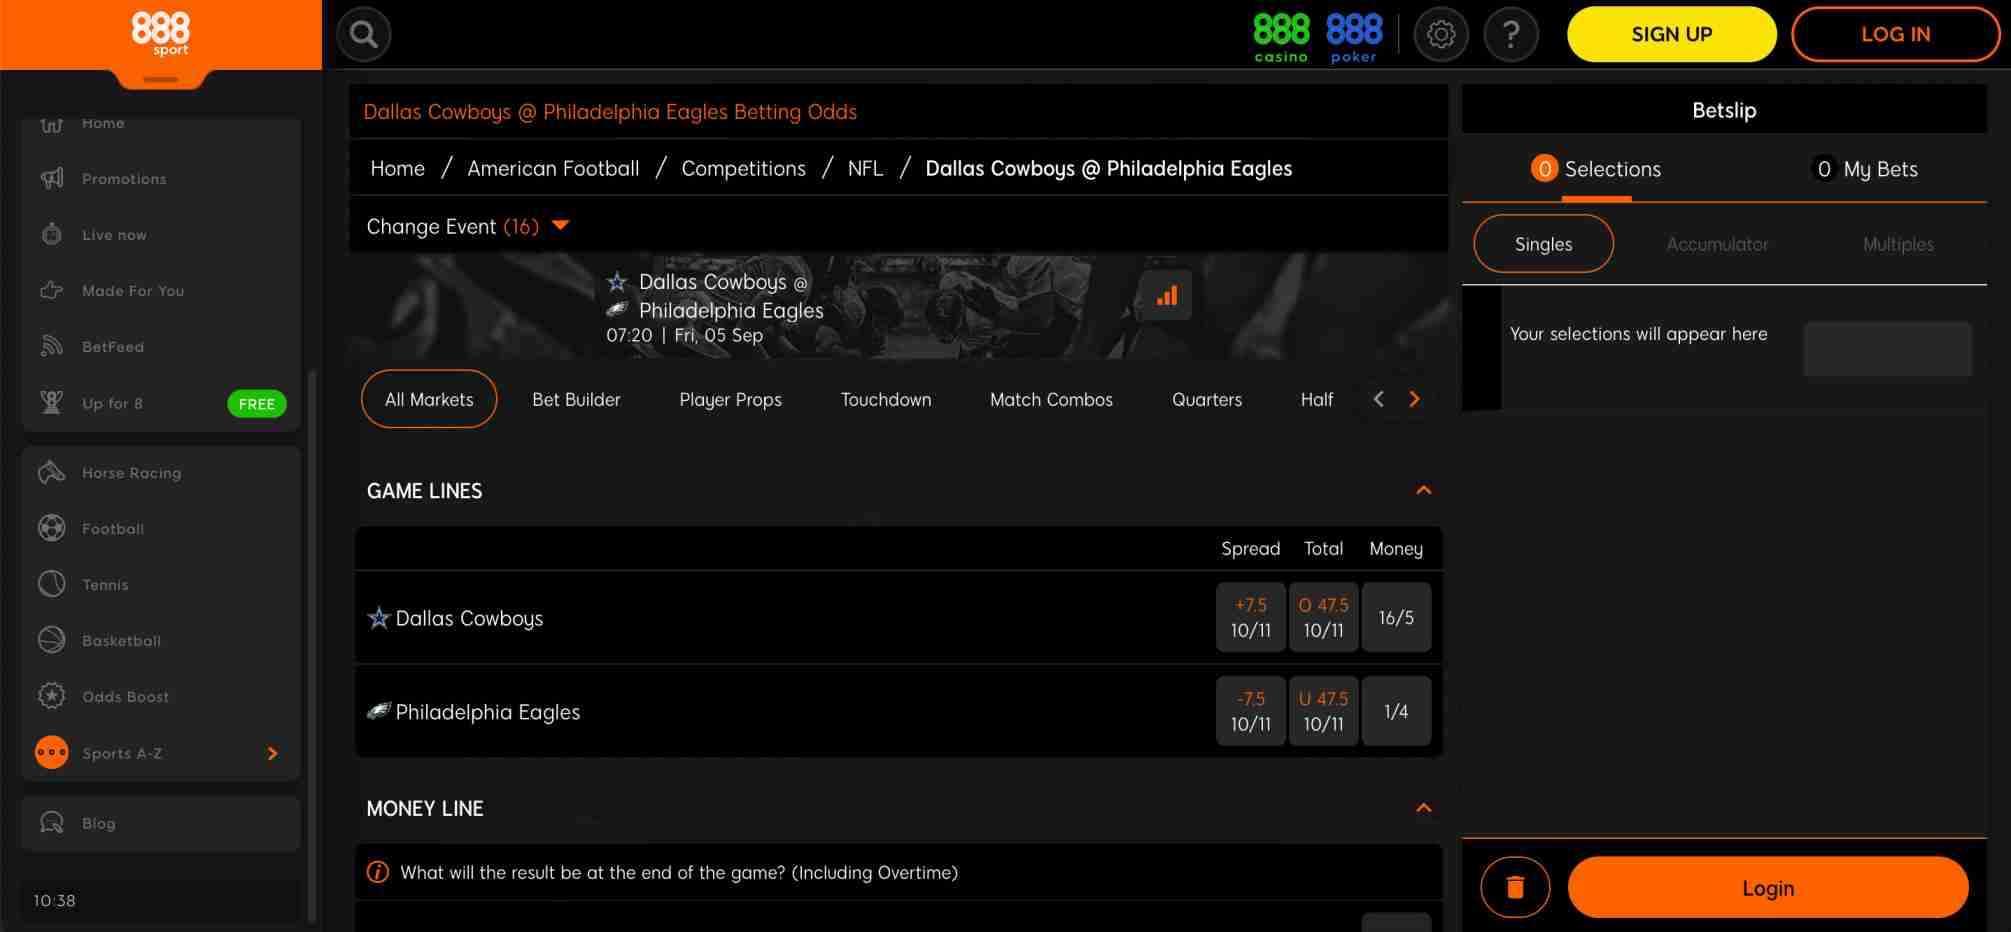
Task: Open the My Bets tab
Action: point(1865,169)
